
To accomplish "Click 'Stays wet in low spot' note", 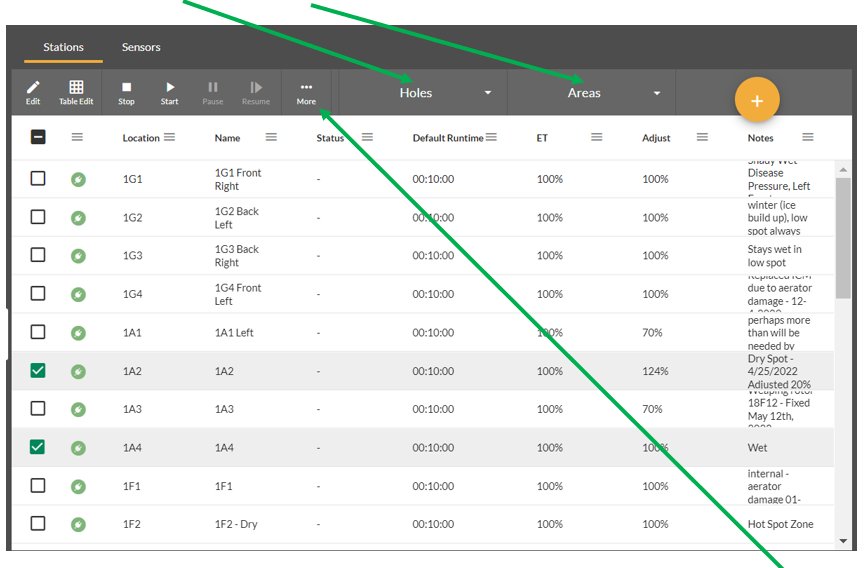I will click(774, 256).
